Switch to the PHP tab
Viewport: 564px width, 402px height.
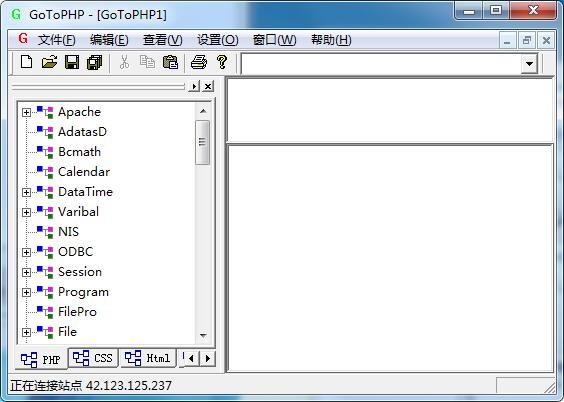tap(41, 359)
